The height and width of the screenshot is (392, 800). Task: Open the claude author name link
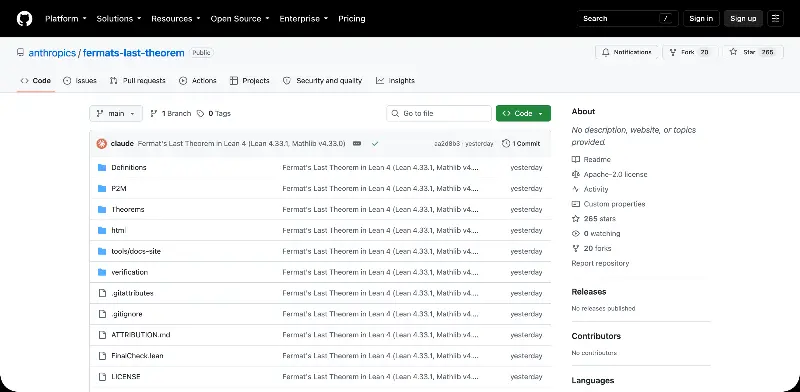click(122, 143)
